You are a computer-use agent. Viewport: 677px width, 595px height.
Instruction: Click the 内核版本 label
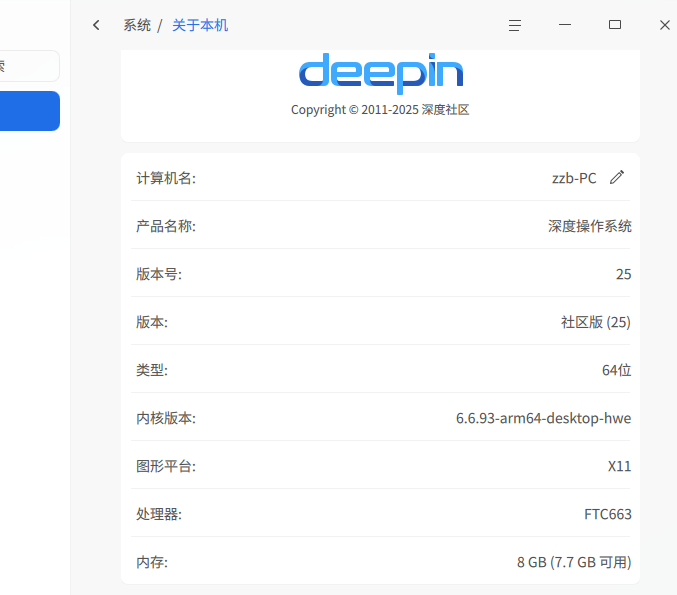(166, 418)
